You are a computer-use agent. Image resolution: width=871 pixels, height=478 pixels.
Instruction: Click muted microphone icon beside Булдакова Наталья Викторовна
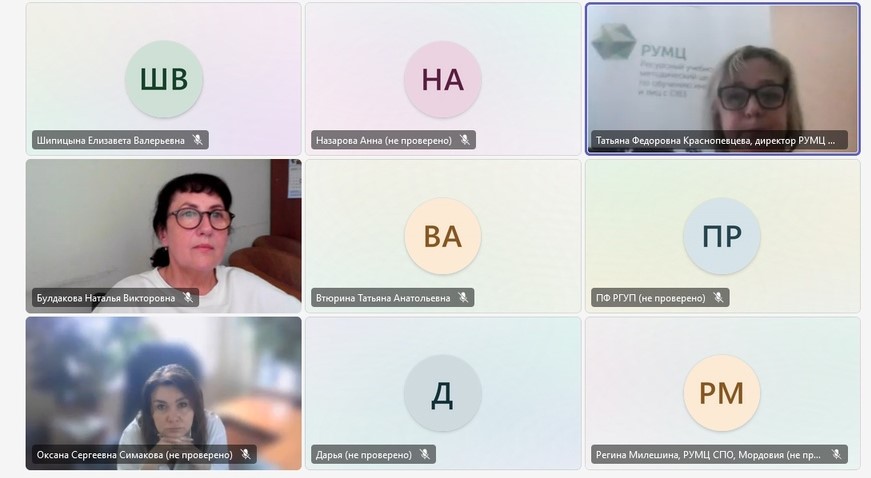188,298
